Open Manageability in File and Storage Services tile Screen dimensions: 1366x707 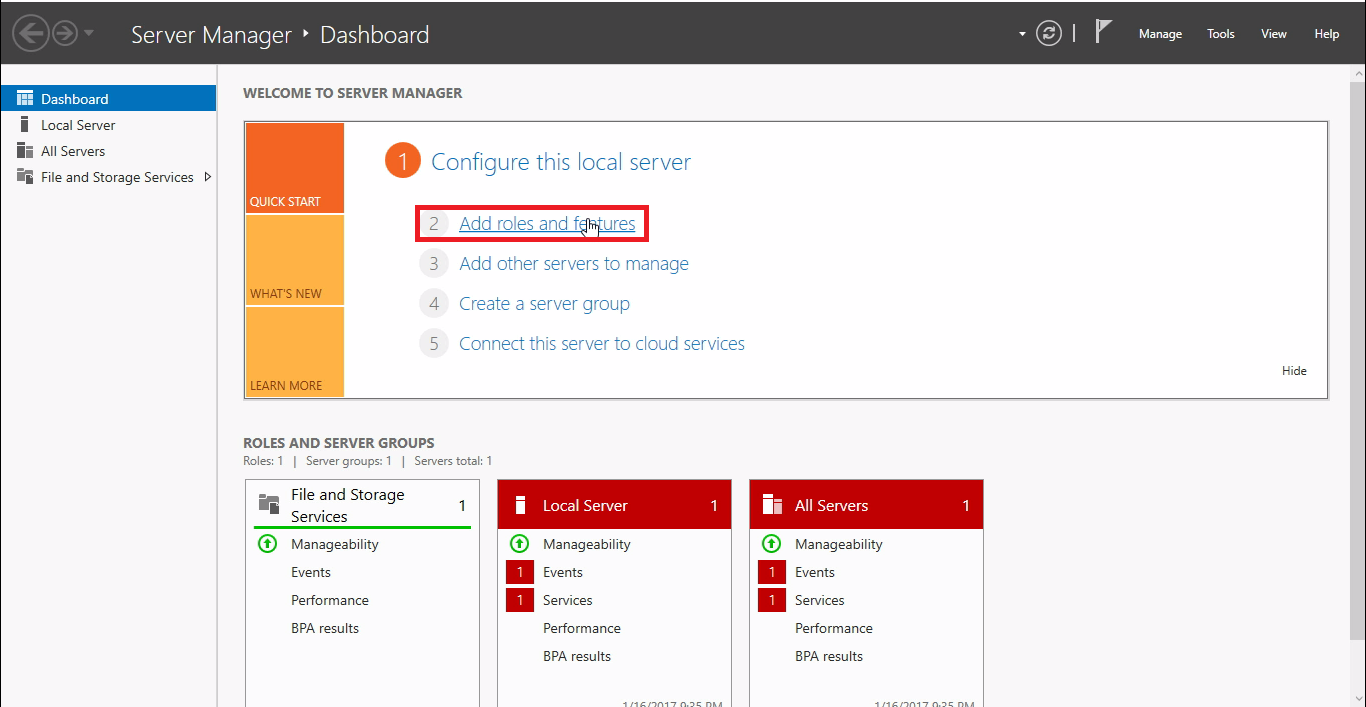[335, 544]
